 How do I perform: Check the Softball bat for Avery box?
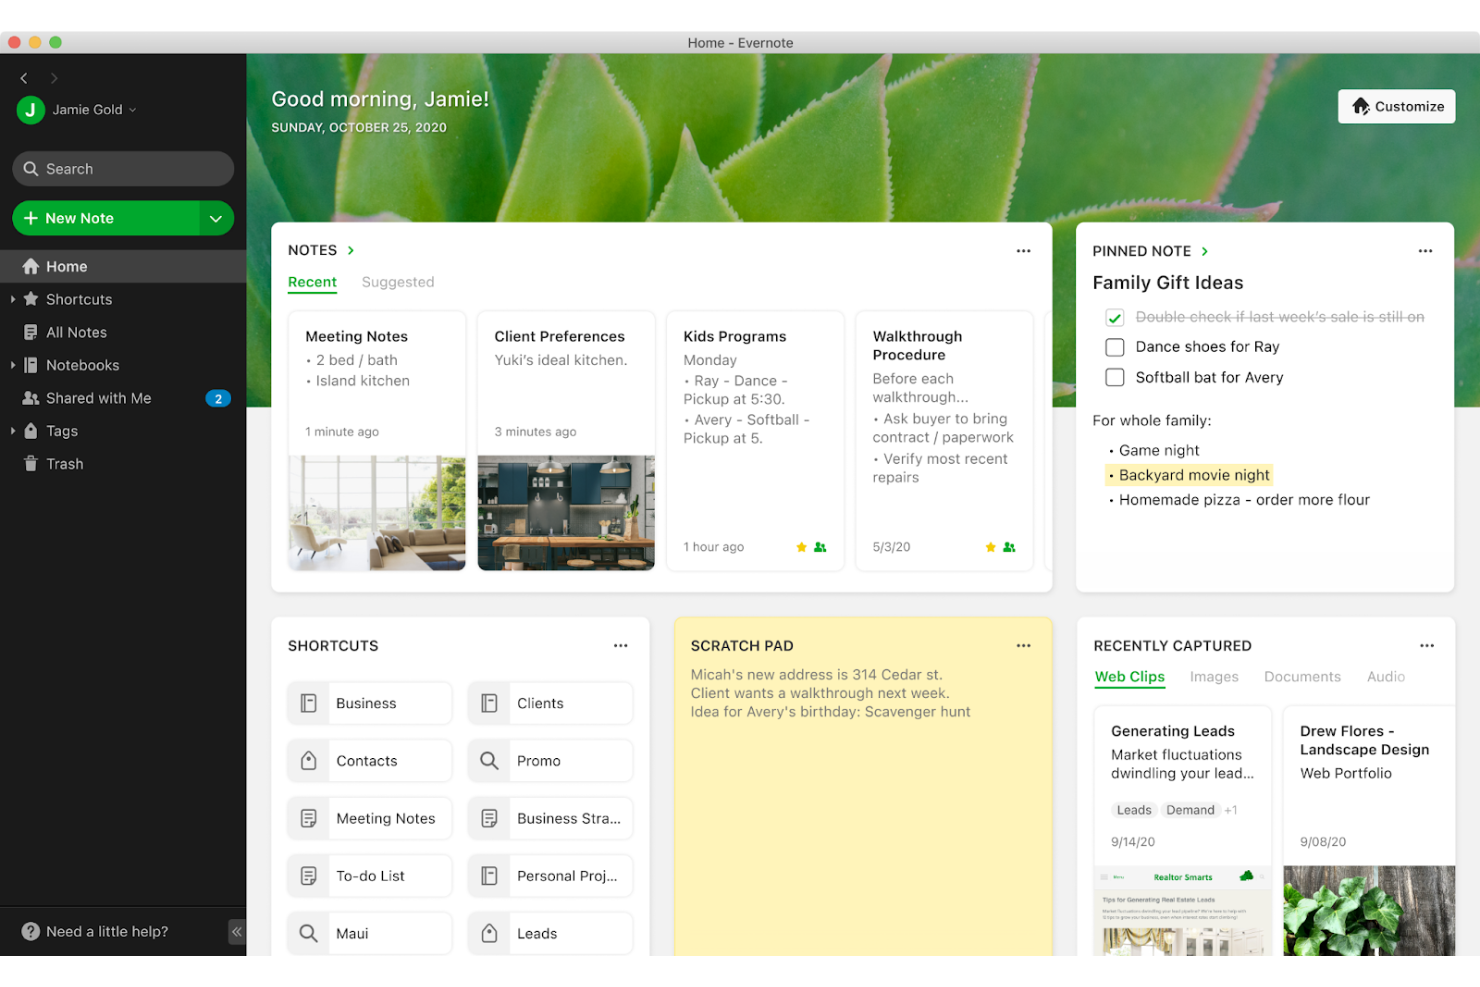click(x=1115, y=378)
